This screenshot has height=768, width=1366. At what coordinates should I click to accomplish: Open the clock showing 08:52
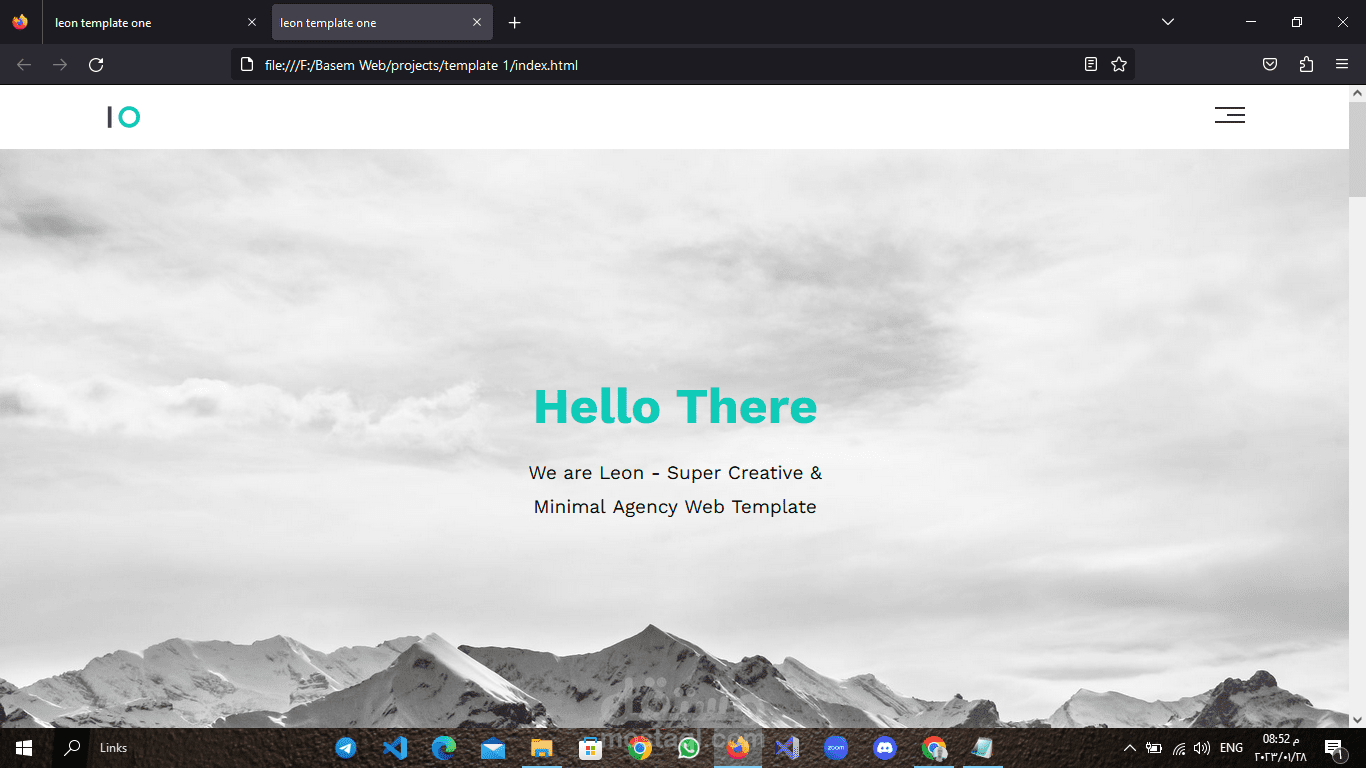(x=1279, y=748)
